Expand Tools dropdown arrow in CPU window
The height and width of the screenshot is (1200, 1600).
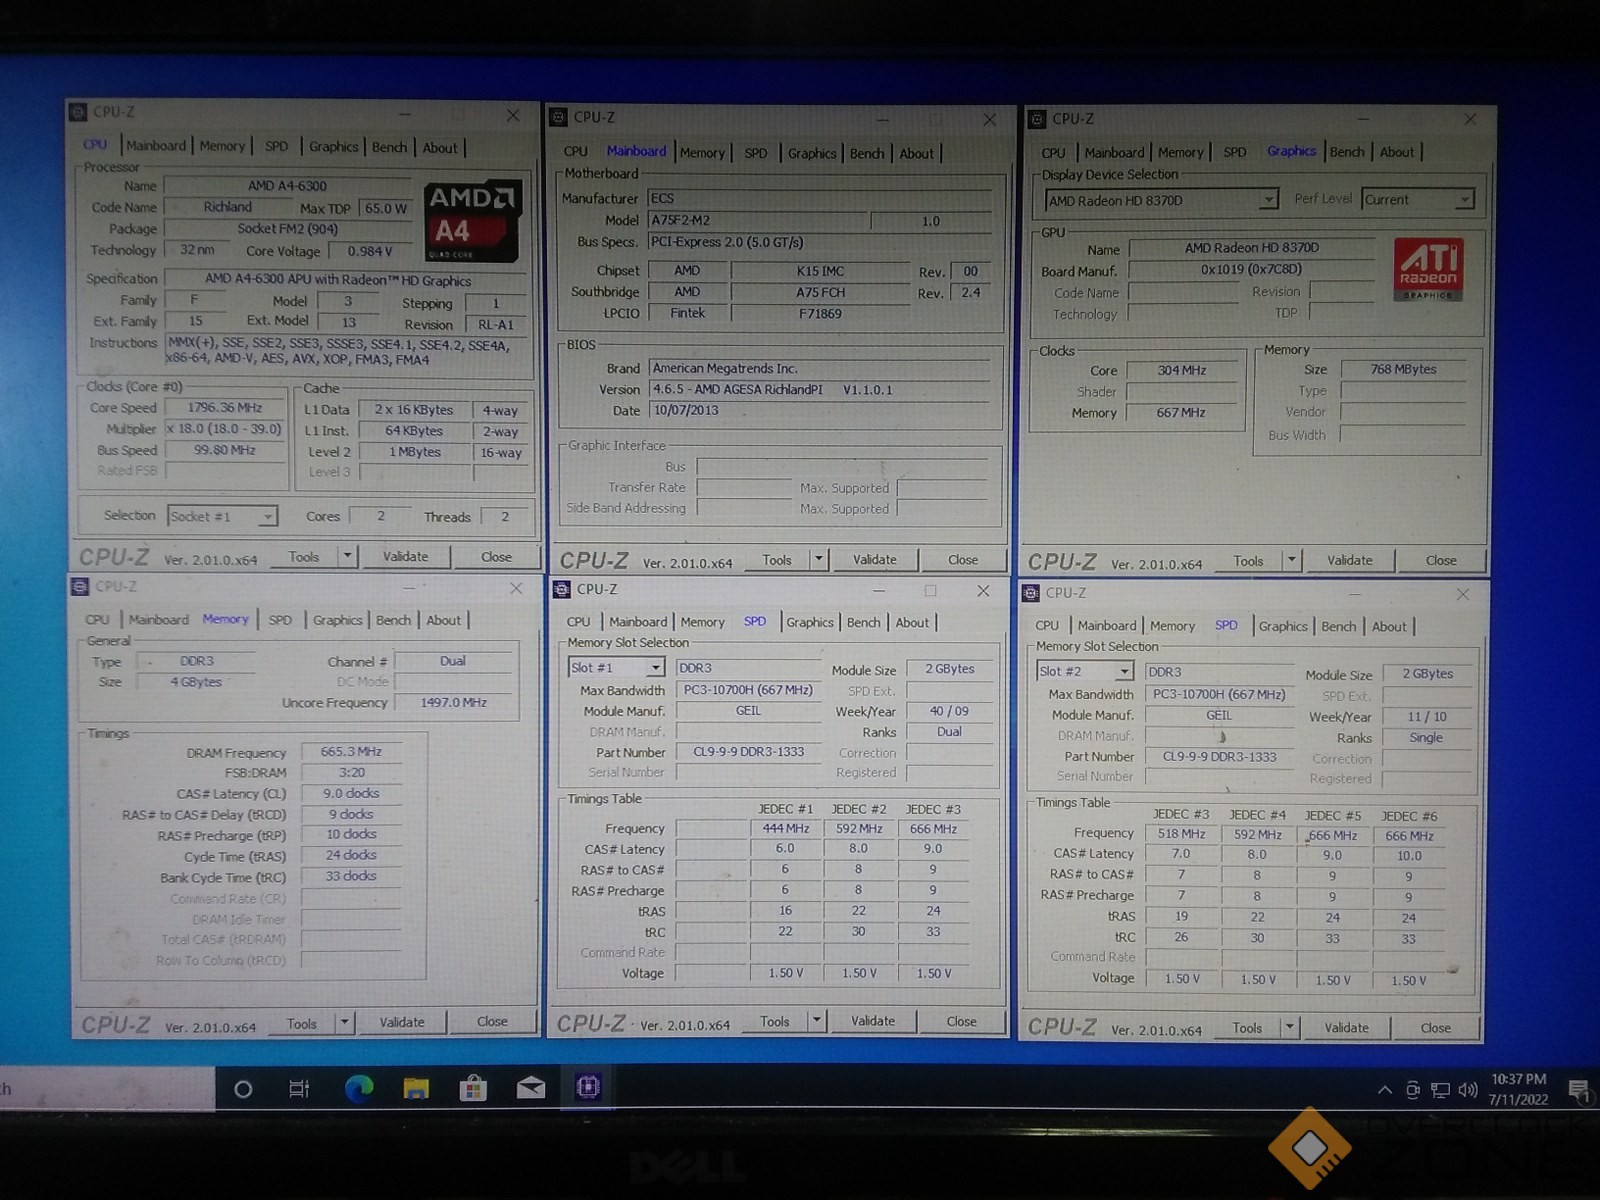(x=347, y=556)
